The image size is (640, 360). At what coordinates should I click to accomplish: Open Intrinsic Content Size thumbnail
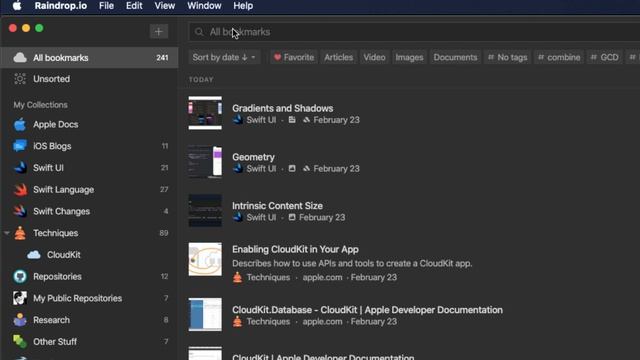205,211
